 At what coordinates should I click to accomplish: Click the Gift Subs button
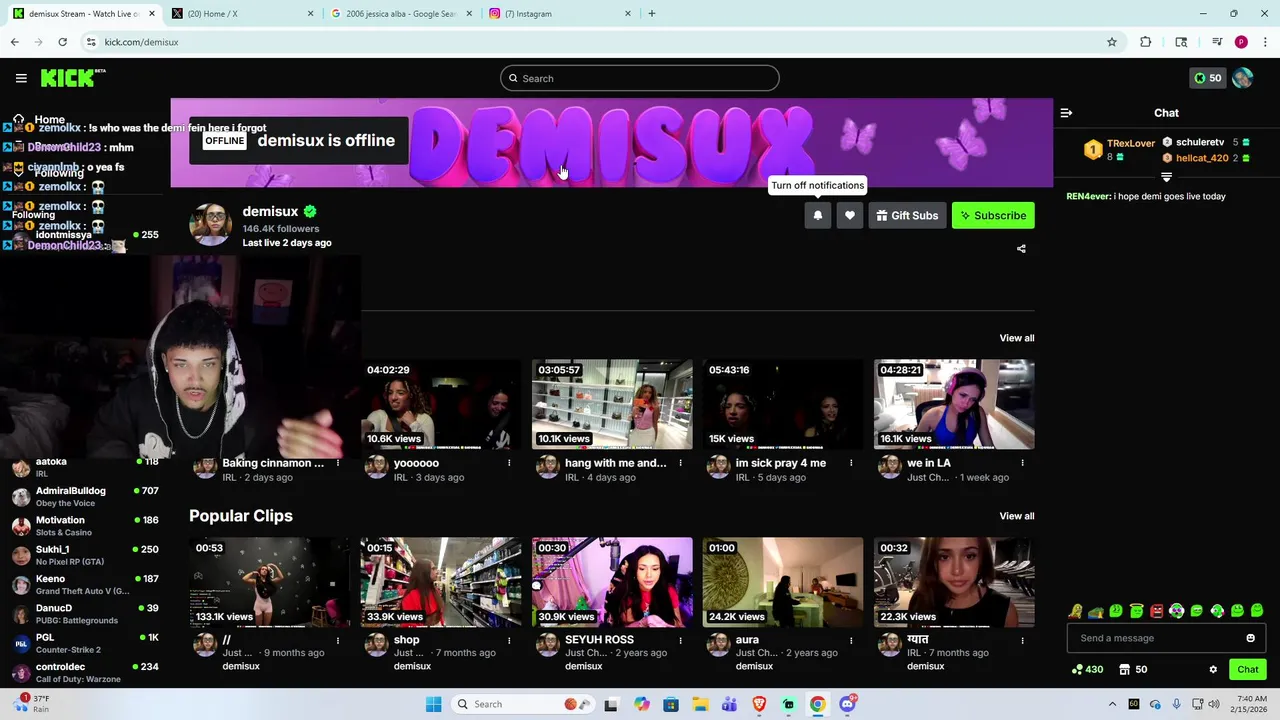907,215
